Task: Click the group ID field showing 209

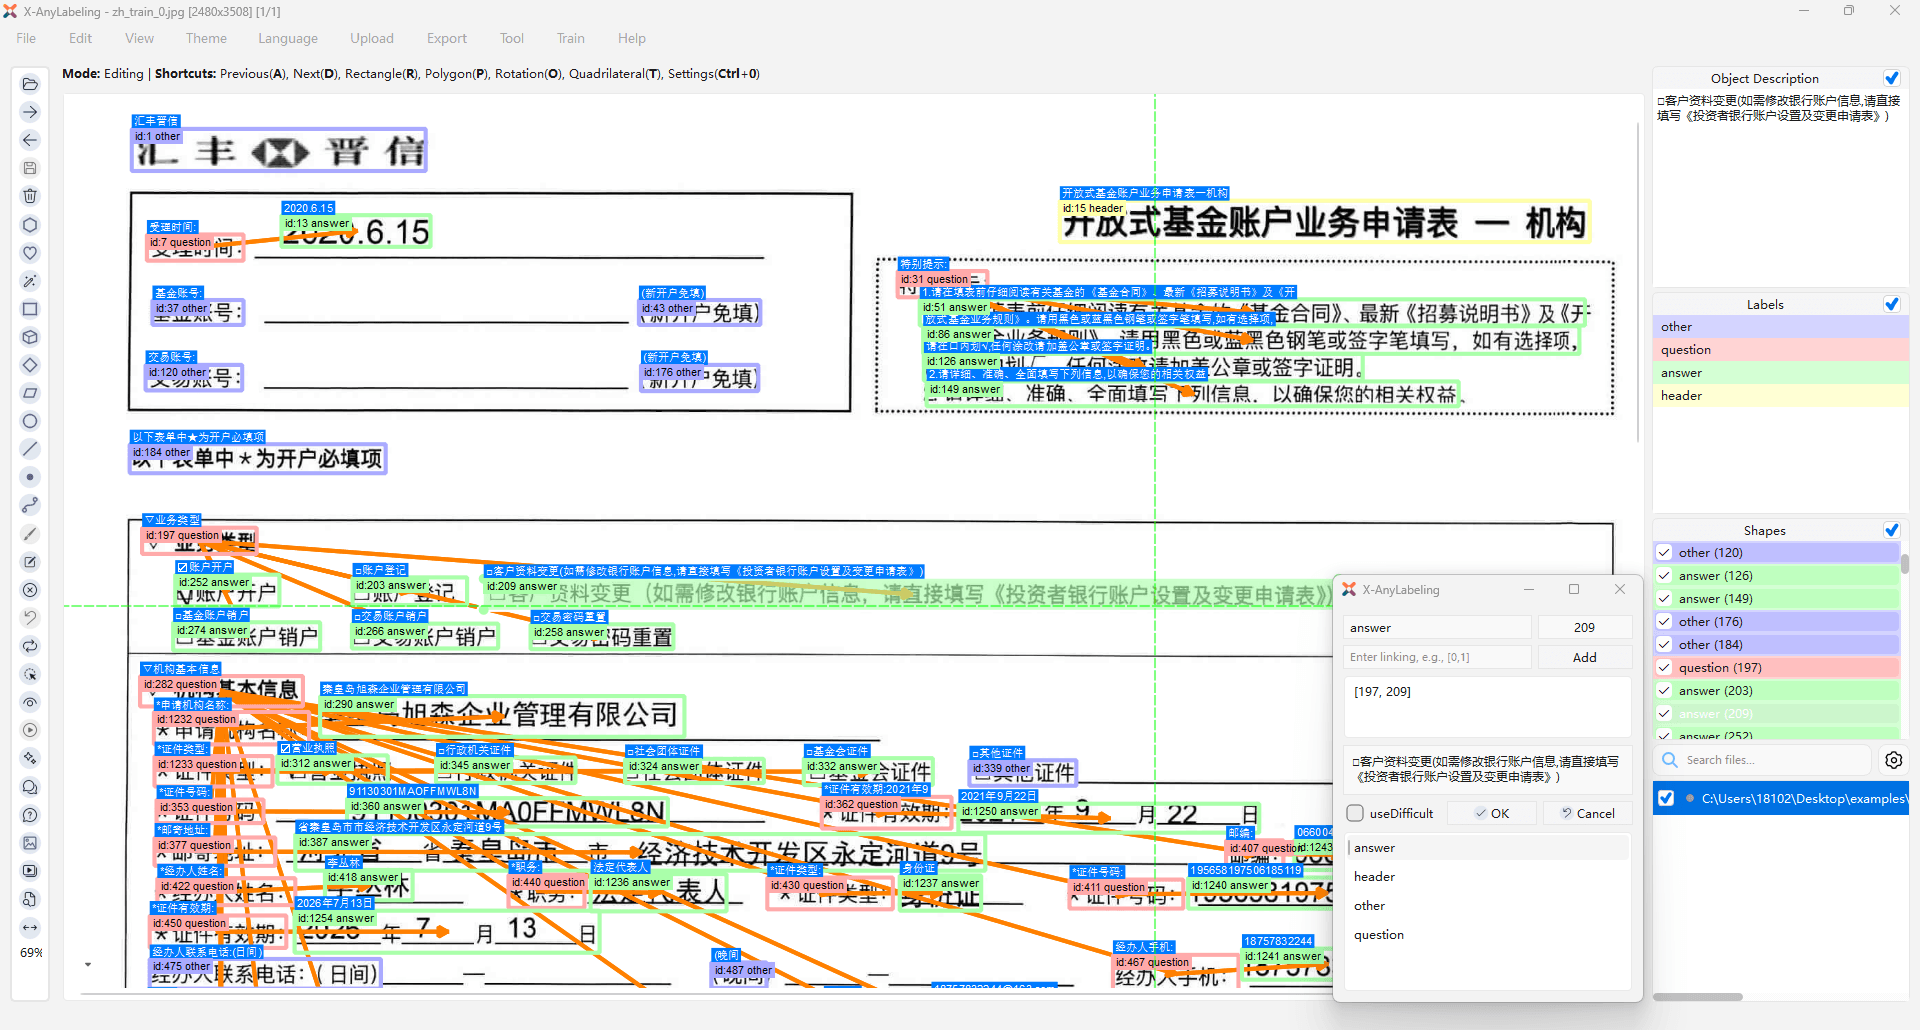Action: coord(1585,628)
